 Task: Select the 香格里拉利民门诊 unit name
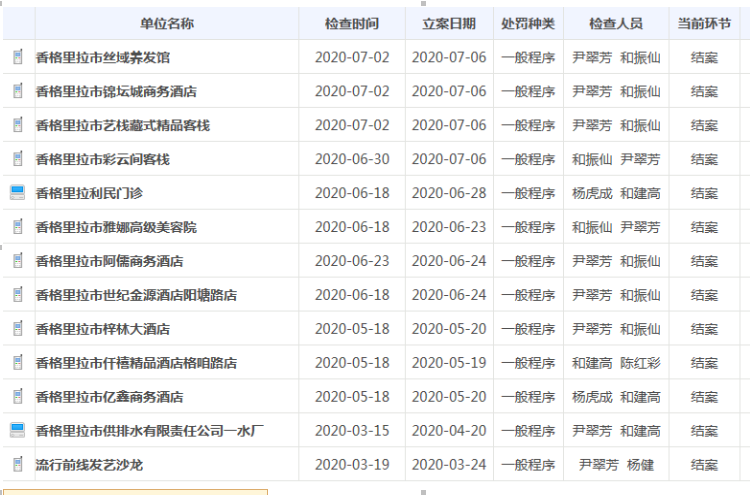click(x=89, y=193)
